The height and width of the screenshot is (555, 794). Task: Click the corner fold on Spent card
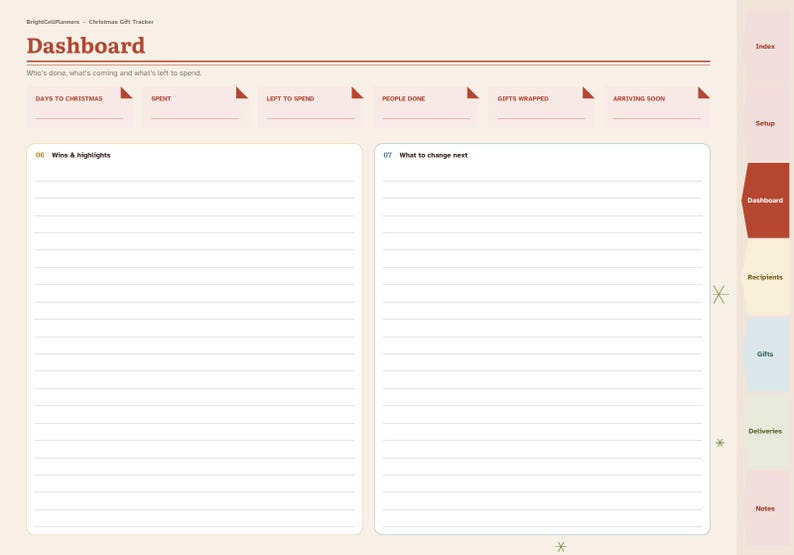(241, 94)
